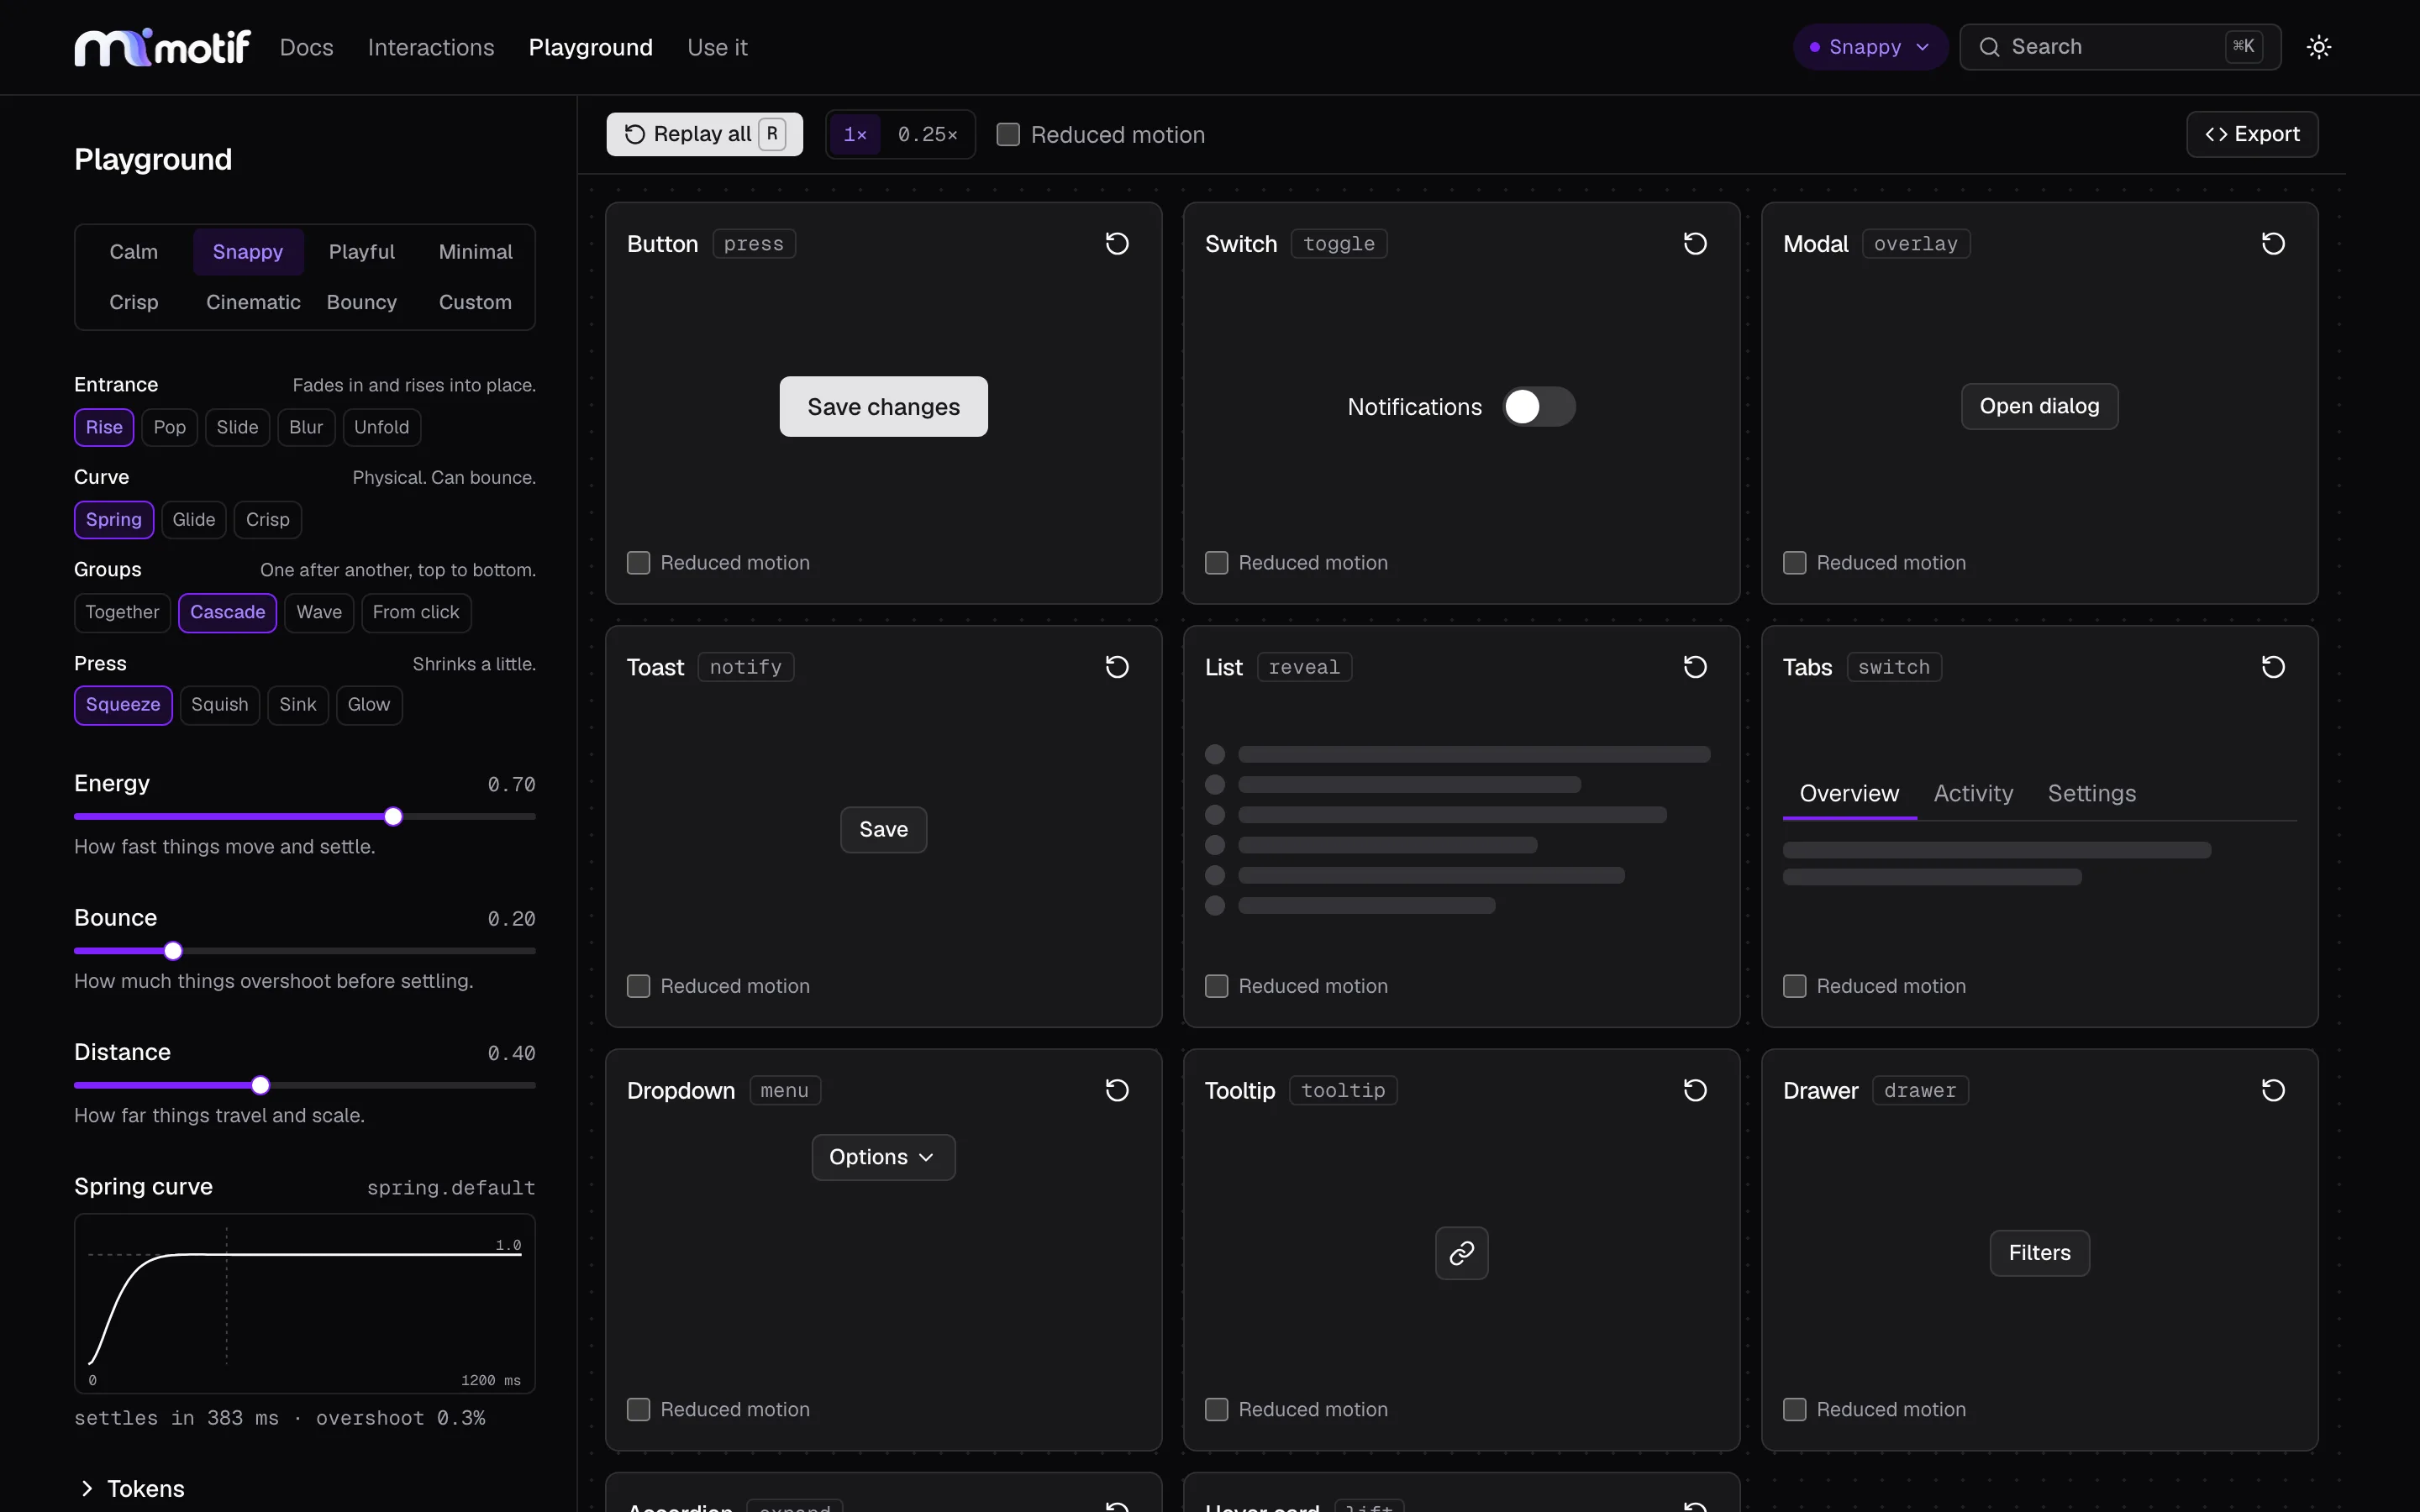2420x1512 pixels.
Task: Open the Use it nav item
Action: point(717,47)
